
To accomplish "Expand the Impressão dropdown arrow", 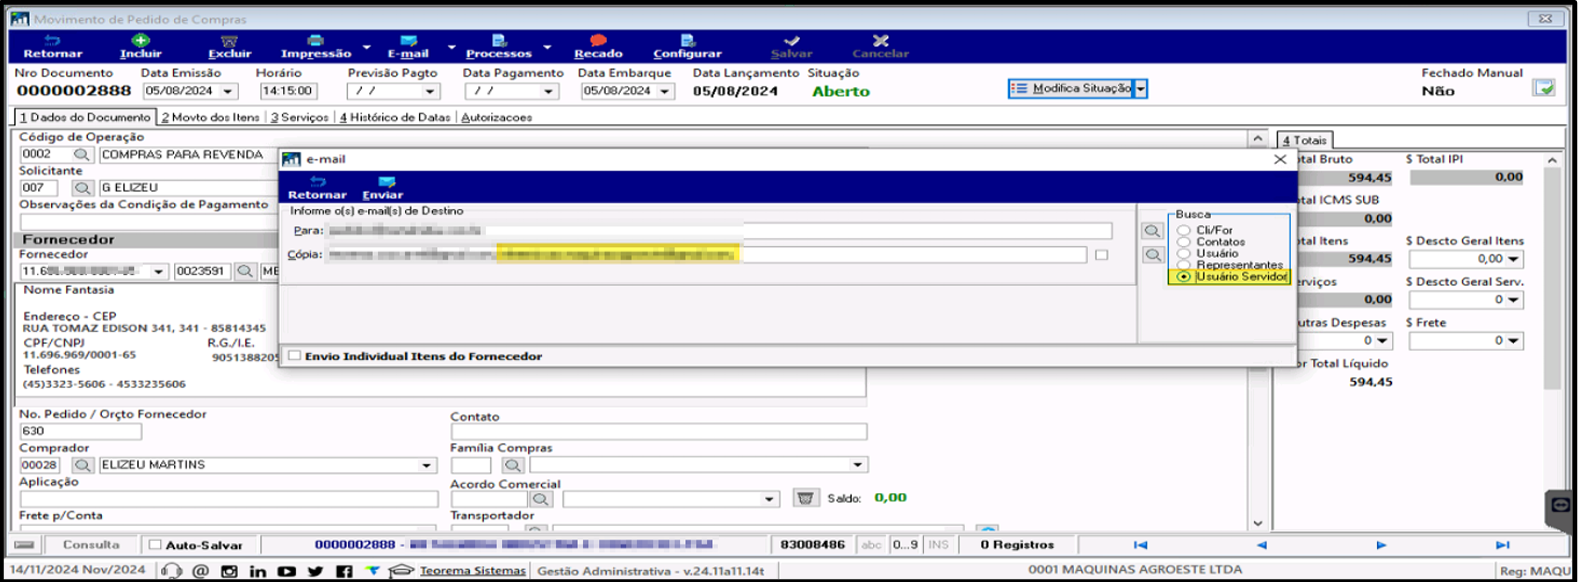I will tap(366, 47).
